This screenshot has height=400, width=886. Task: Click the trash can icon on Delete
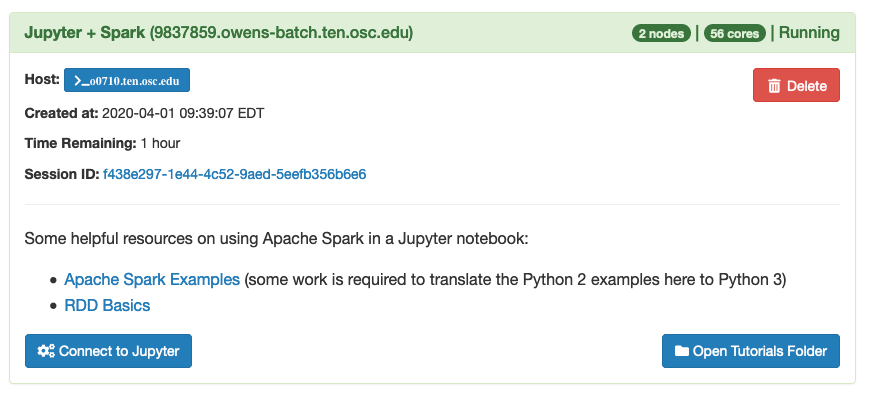pos(774,86)
